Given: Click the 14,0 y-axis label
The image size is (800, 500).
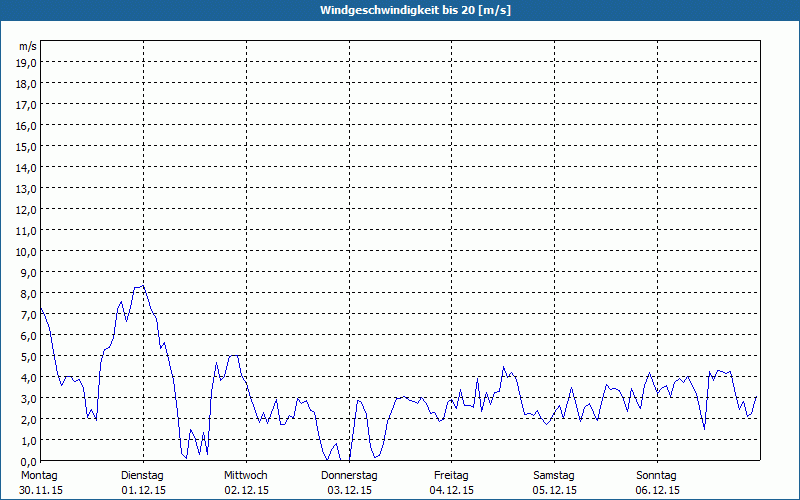Looking at the screenshot, I should (27, 168).
